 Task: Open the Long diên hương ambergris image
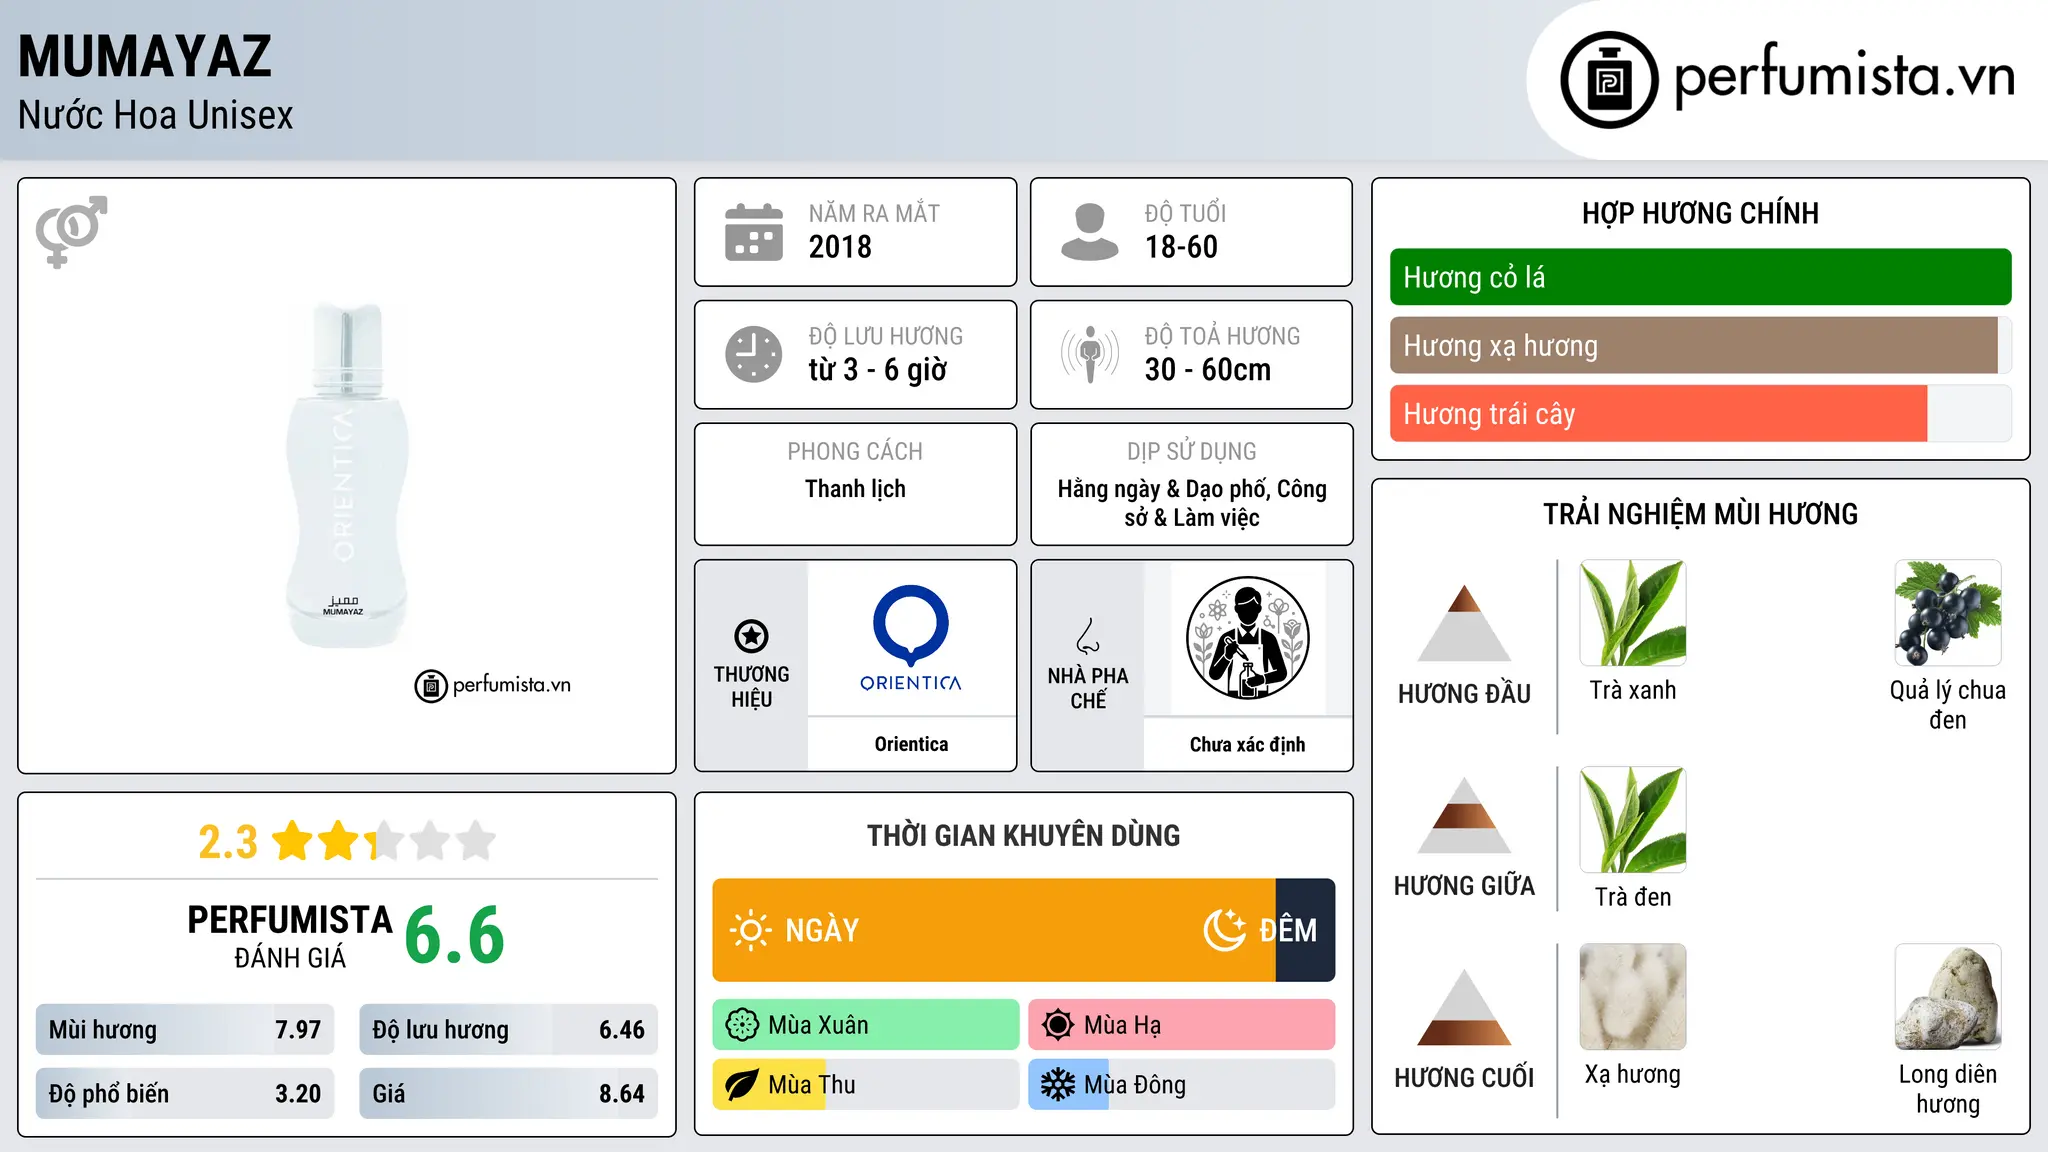point(1948,997)
